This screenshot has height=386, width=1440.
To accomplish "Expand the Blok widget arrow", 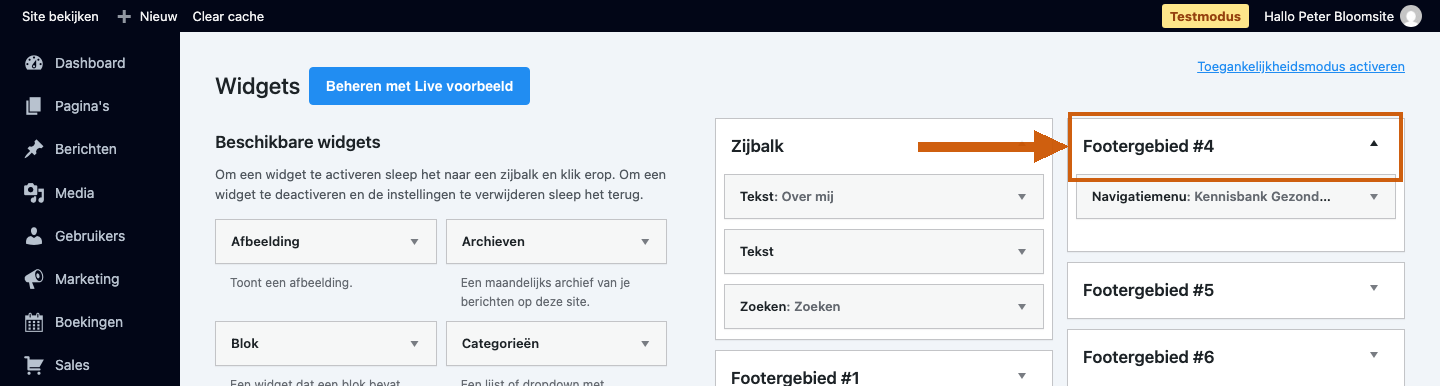I will pyautogui.click(x=414, y=343).
